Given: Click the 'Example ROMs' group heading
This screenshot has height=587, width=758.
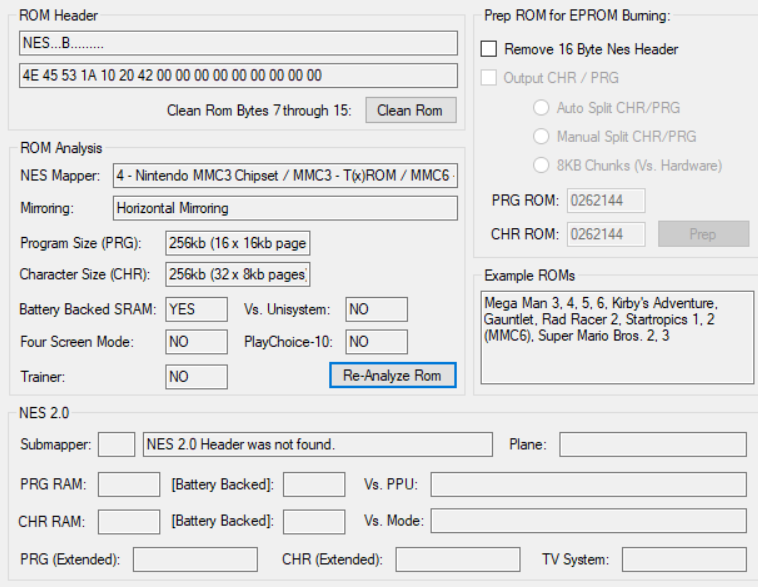Looking at the screenshot, I should [530, 276].
